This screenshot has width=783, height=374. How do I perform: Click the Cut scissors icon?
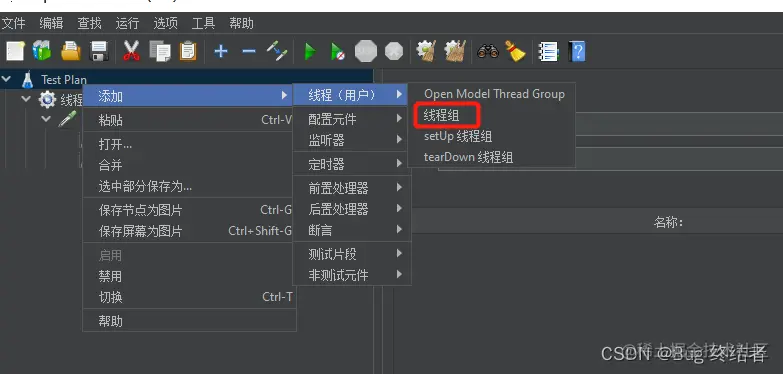131,51
